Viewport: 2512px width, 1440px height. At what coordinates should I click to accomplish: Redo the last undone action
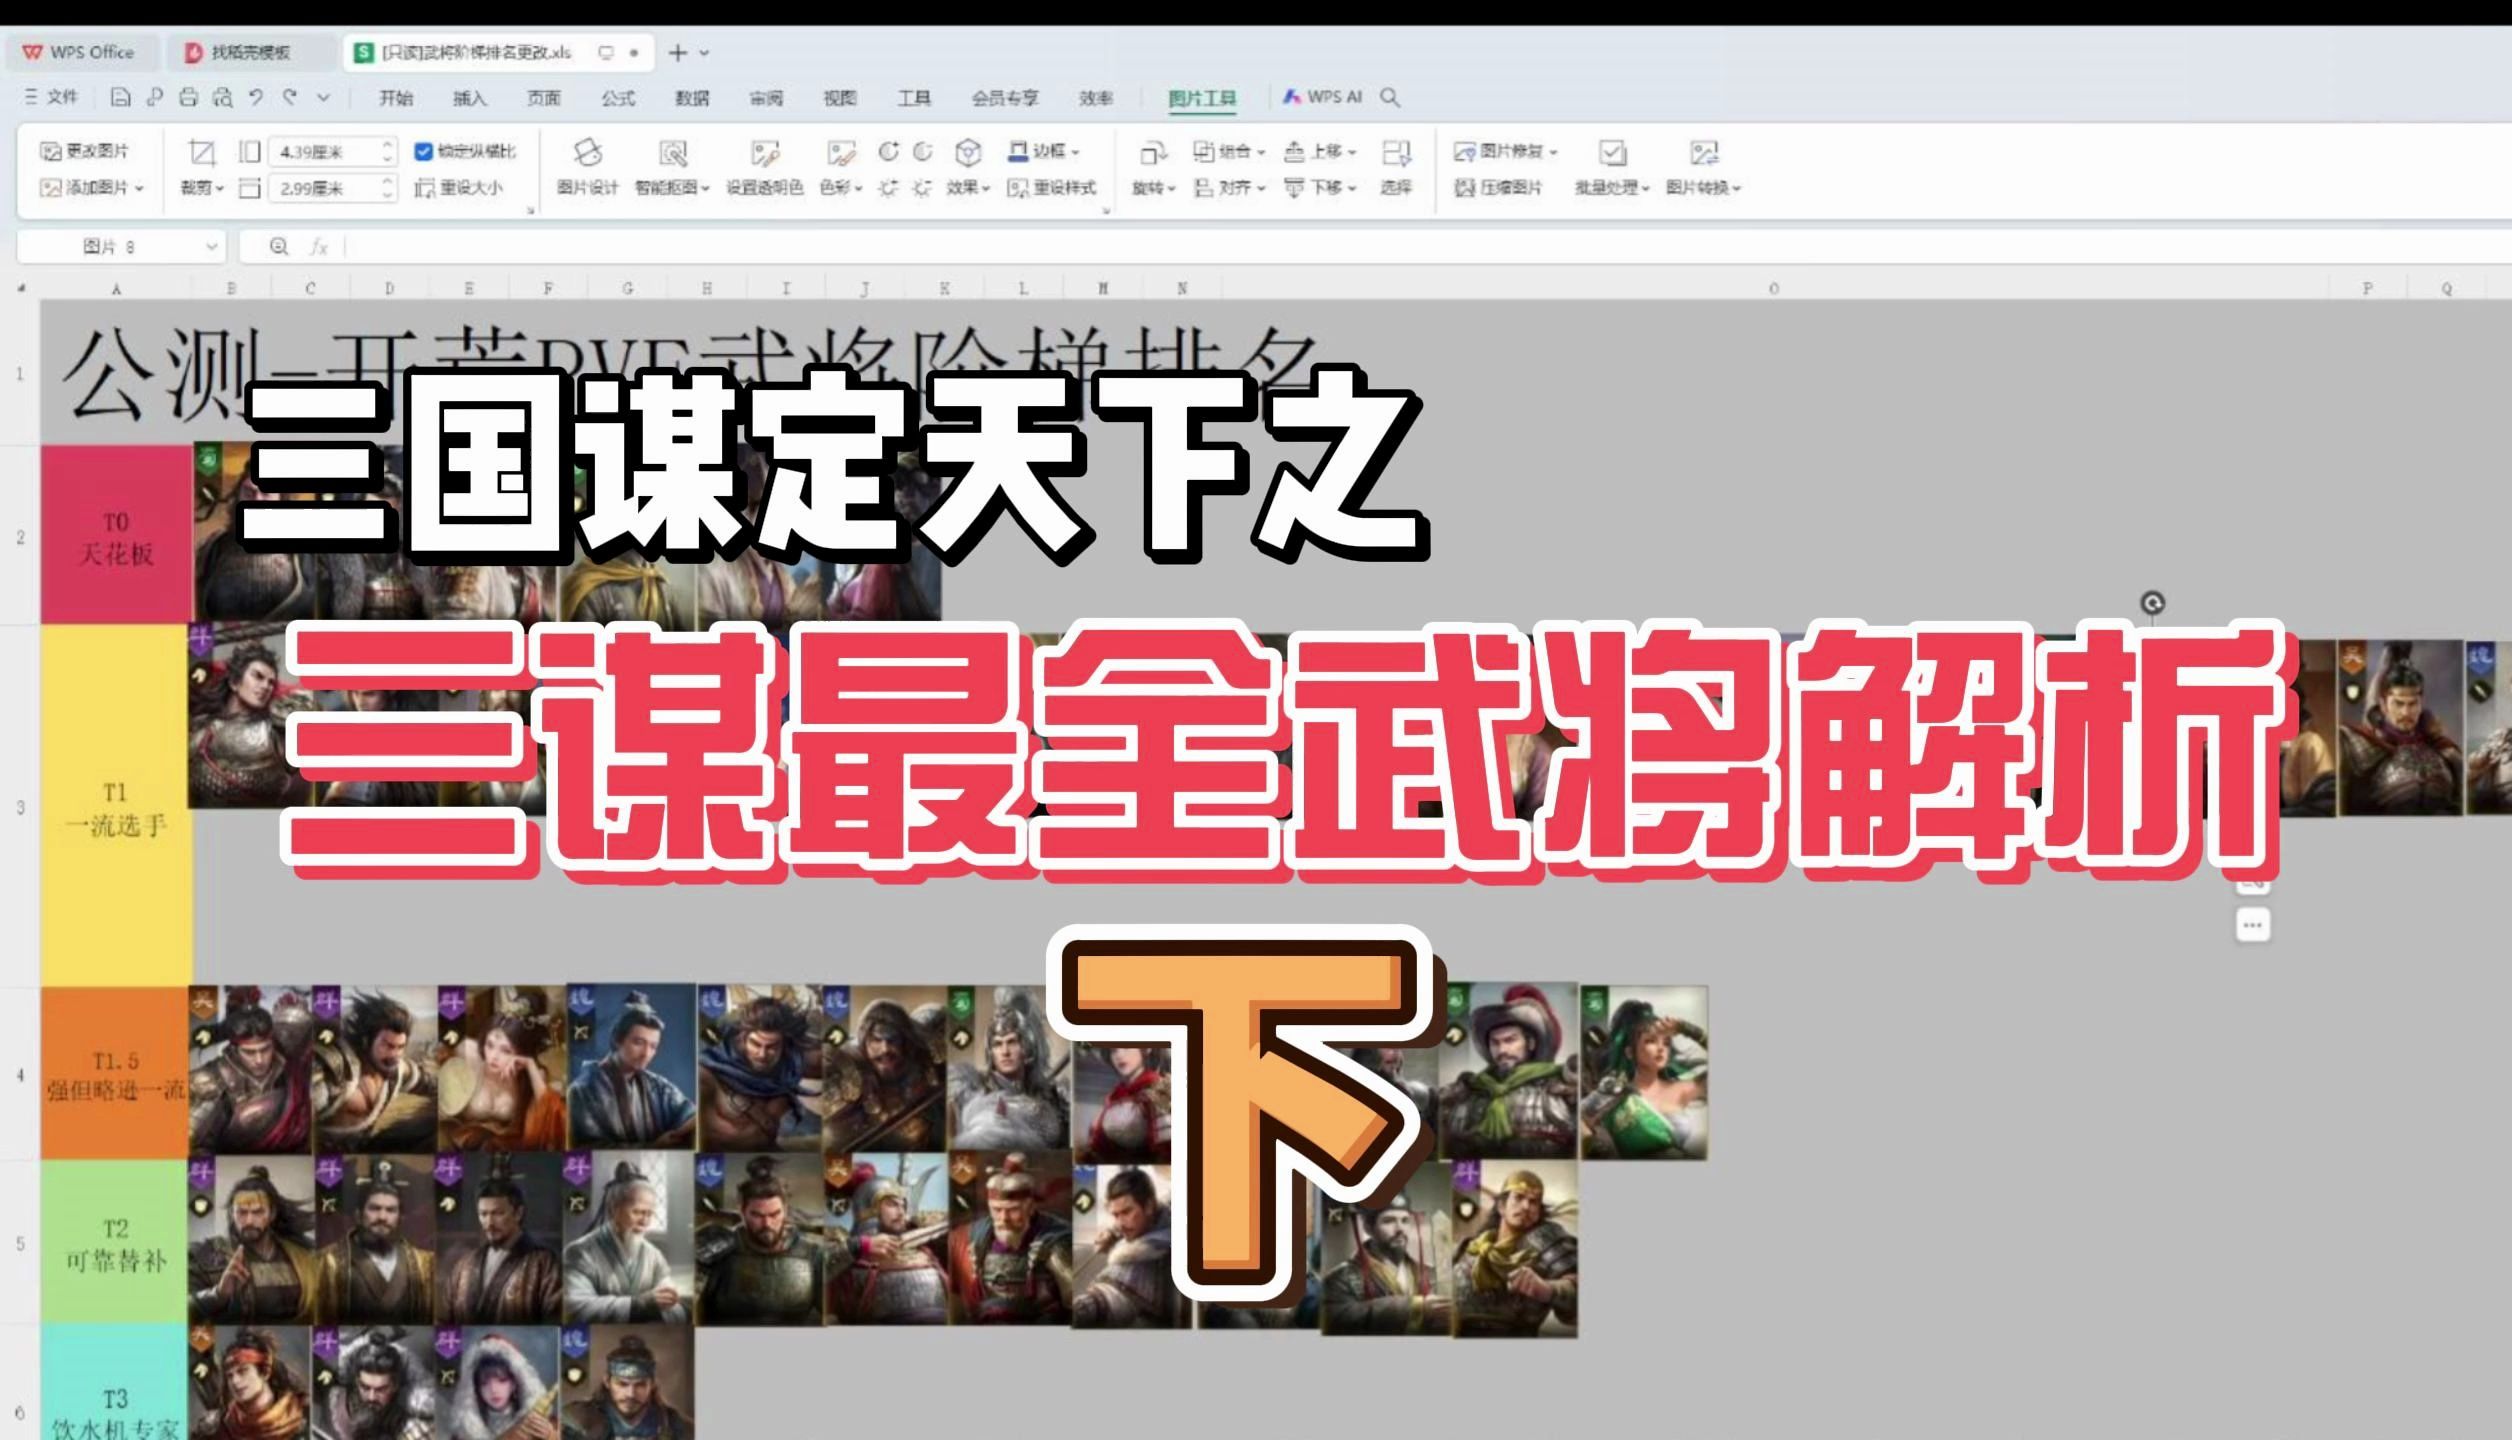tap(290, 97)
